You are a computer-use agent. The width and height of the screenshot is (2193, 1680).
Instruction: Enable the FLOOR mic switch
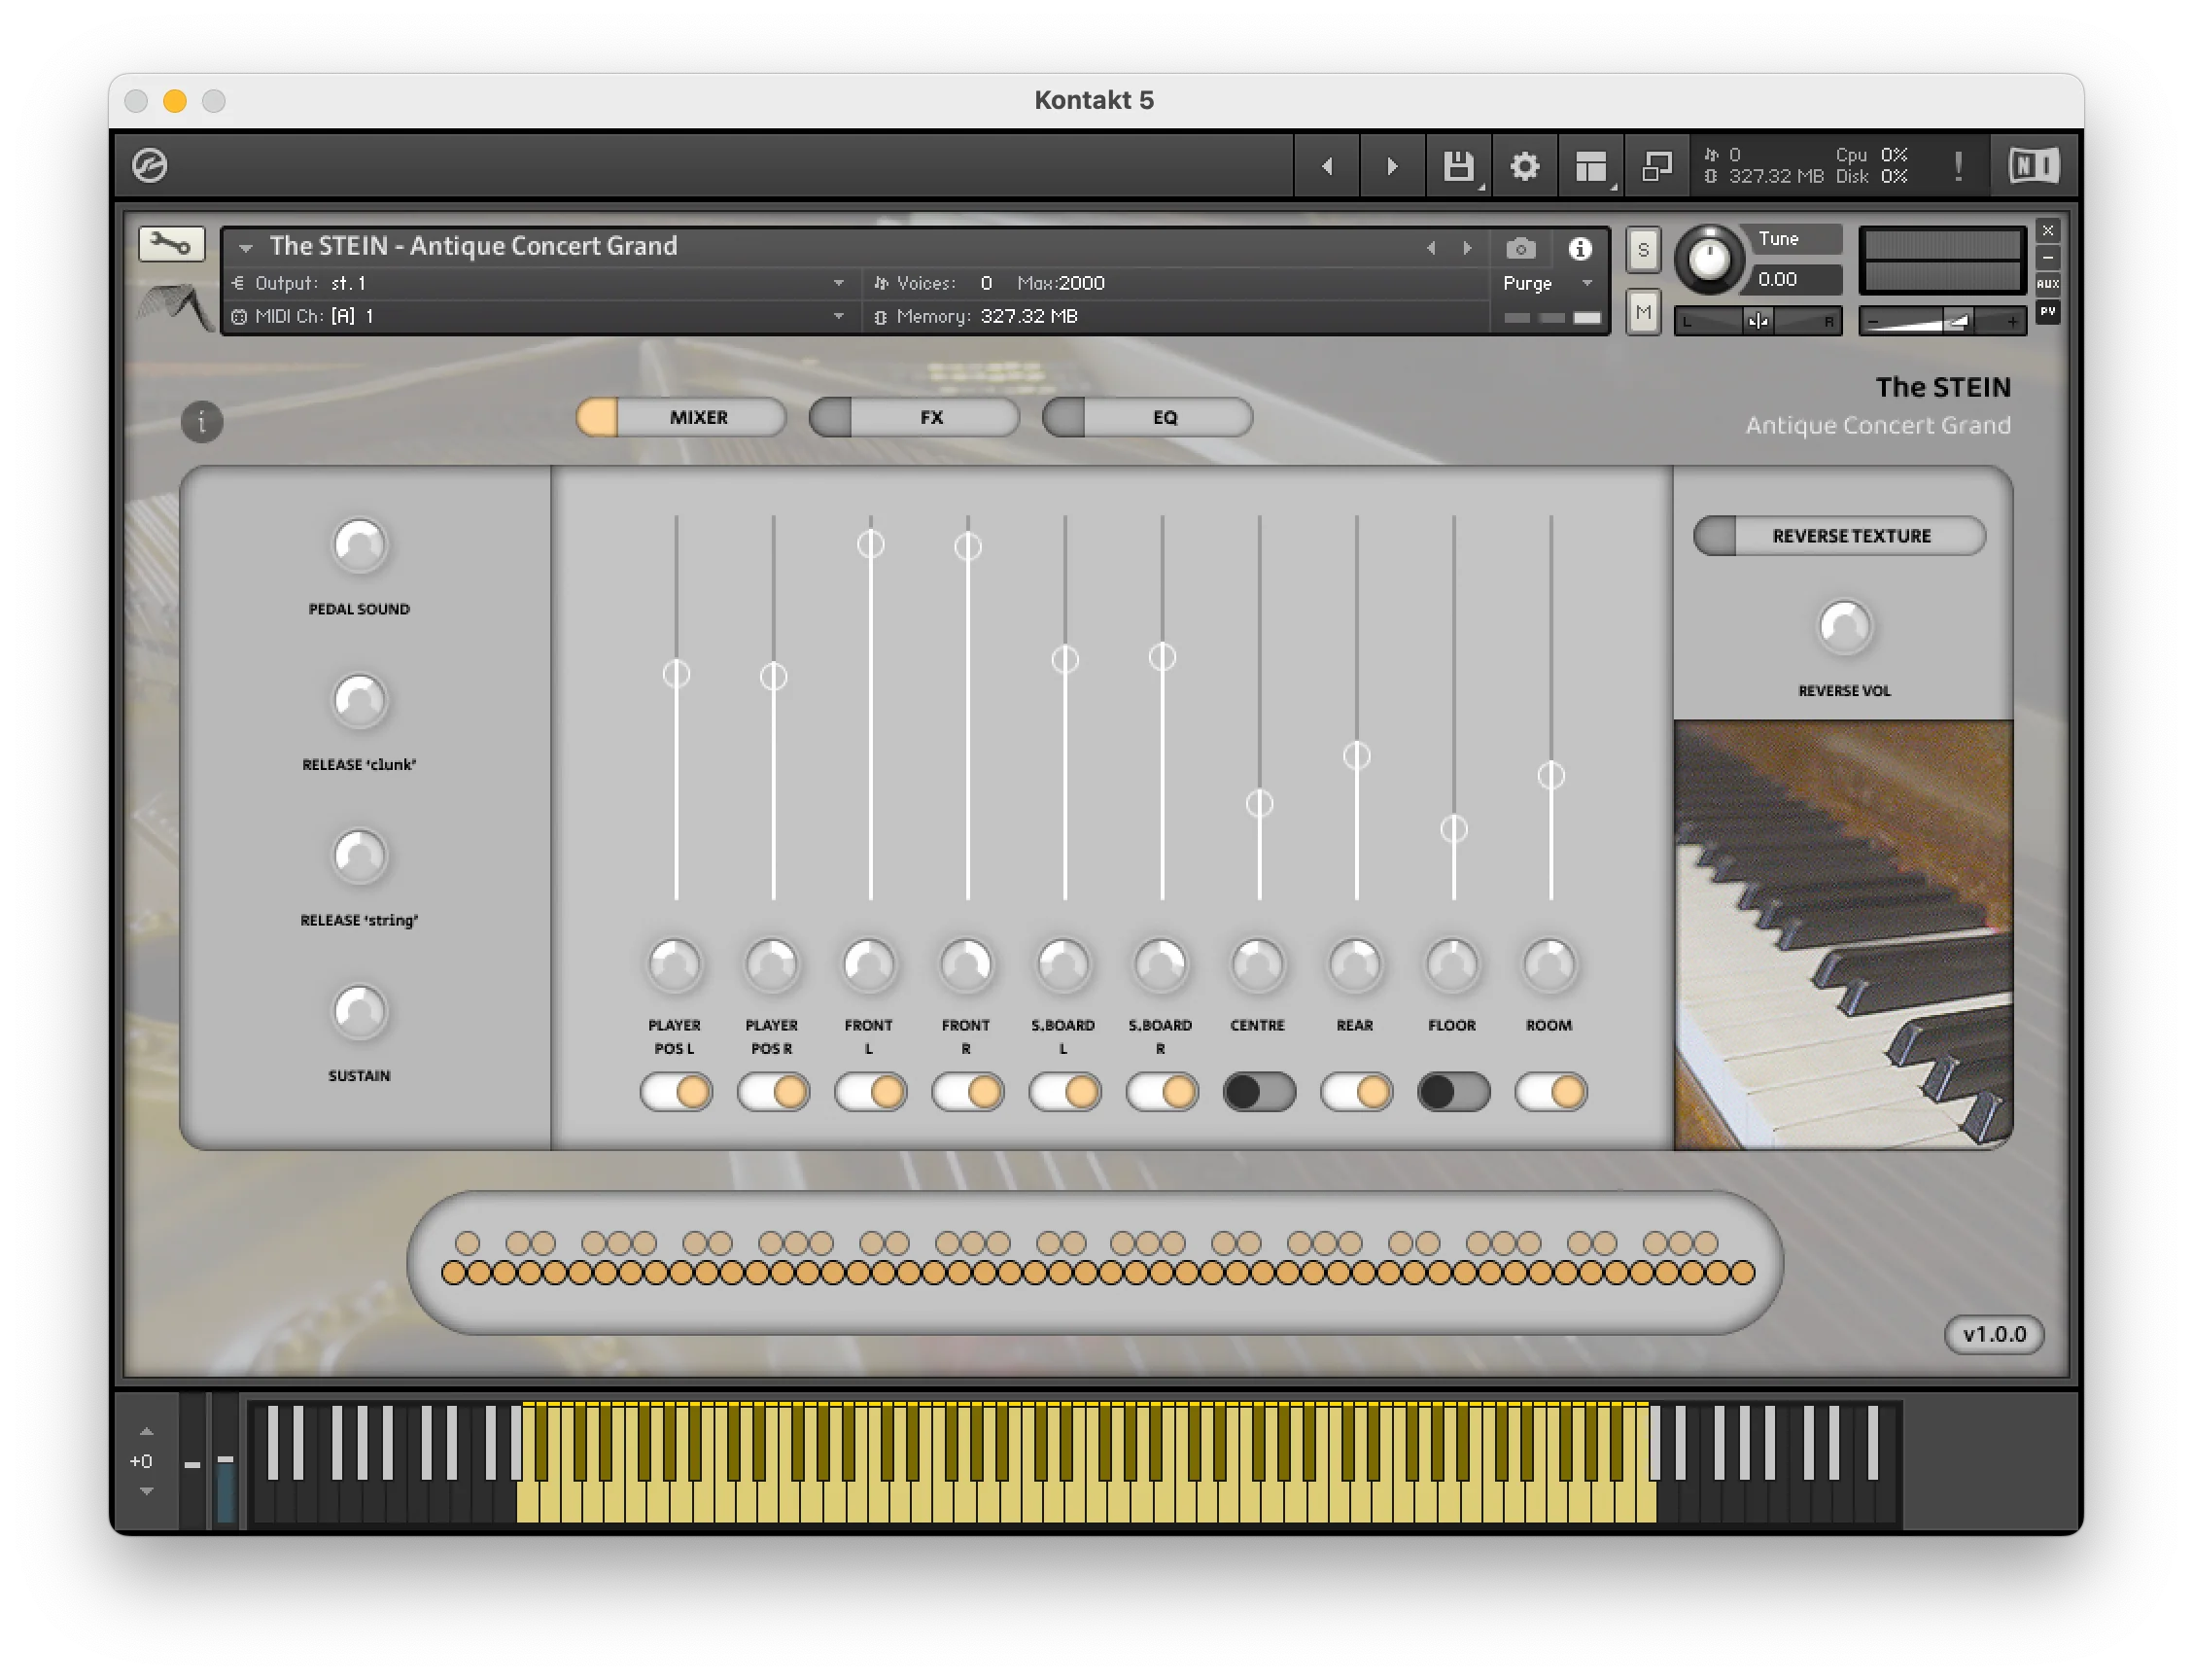tap(1453, 1092)
